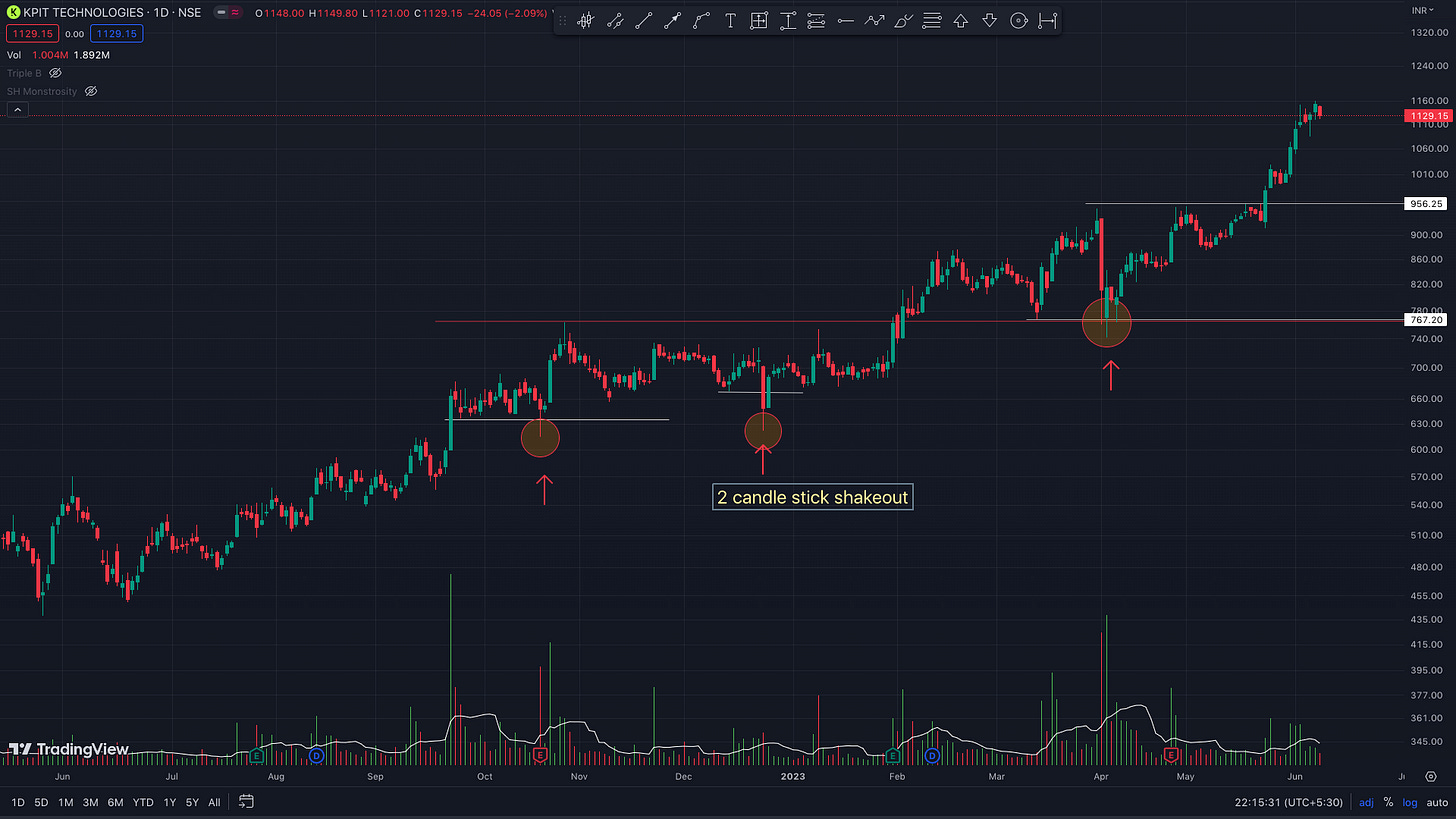Image resolution: width=1456 pixels, height=819 pixels.
Task: Open the go-to-date calendar icon
Action: click(x=246, y=802)
